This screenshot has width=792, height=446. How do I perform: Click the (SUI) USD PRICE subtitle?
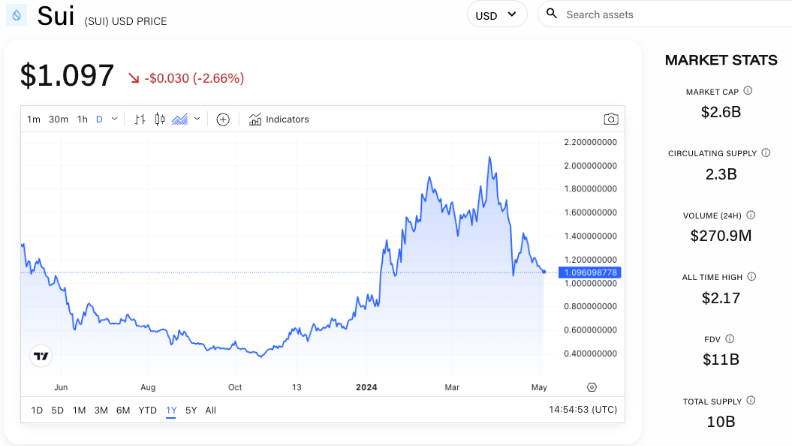click(x=125, y=21)
